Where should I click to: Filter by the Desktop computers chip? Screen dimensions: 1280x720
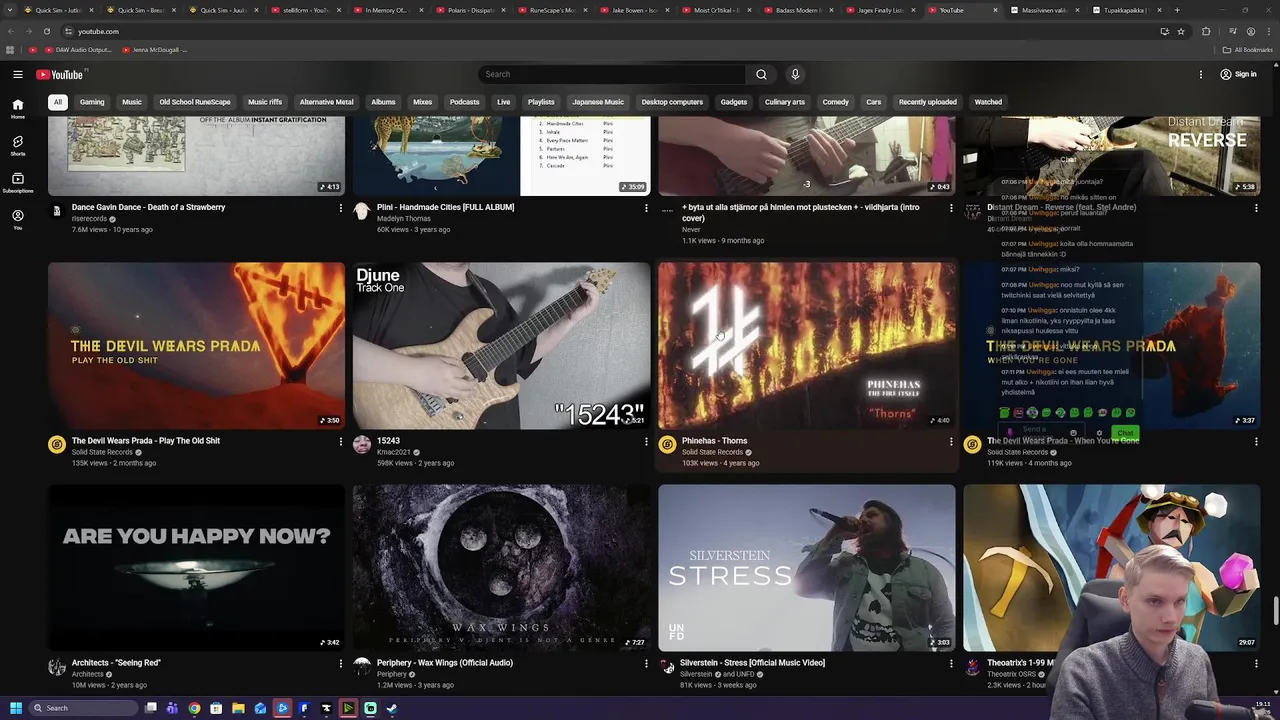tap(672, 102)
